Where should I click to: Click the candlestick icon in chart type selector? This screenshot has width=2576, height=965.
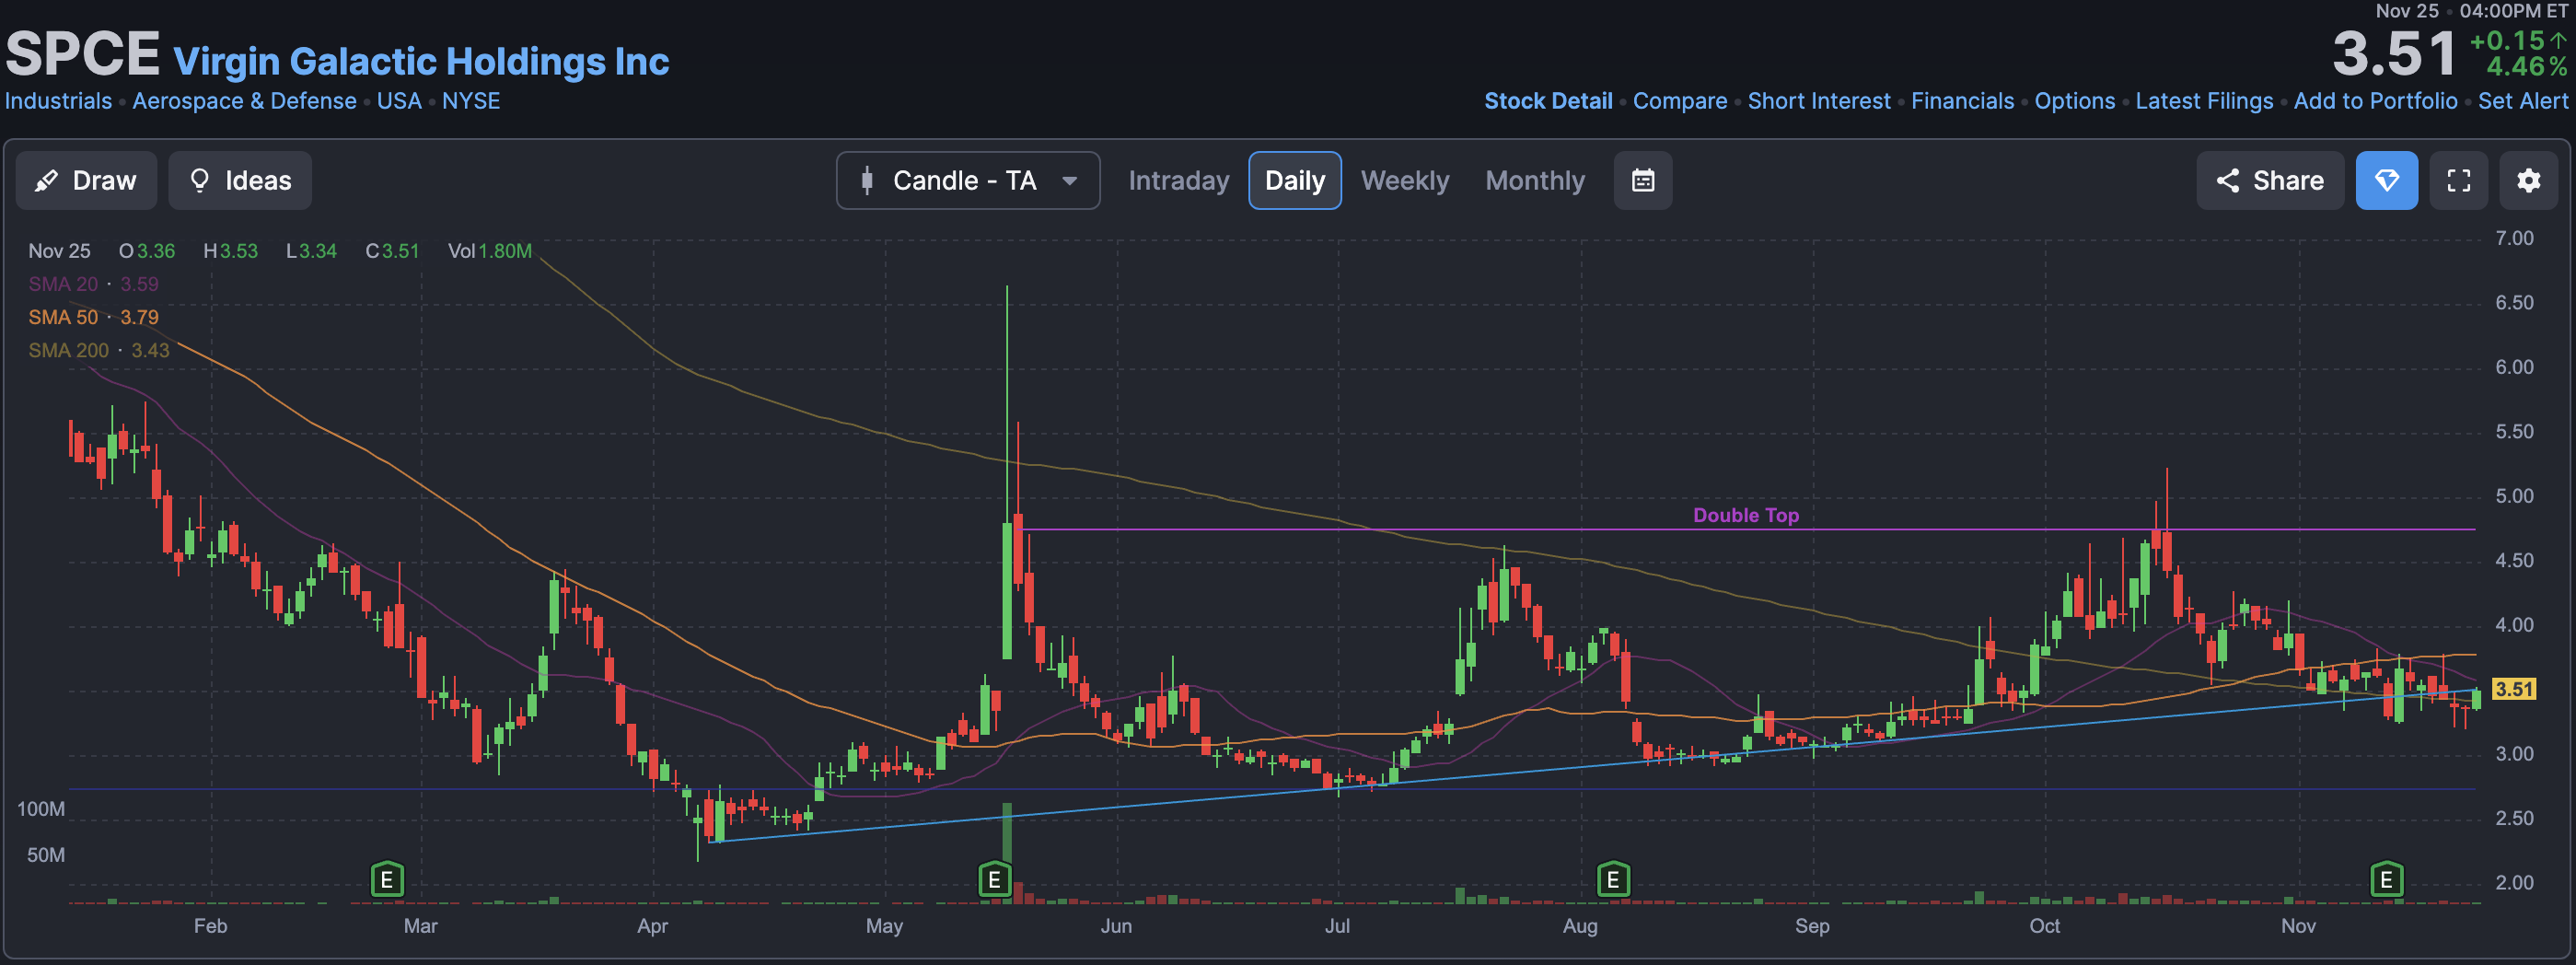coord(866,180)
